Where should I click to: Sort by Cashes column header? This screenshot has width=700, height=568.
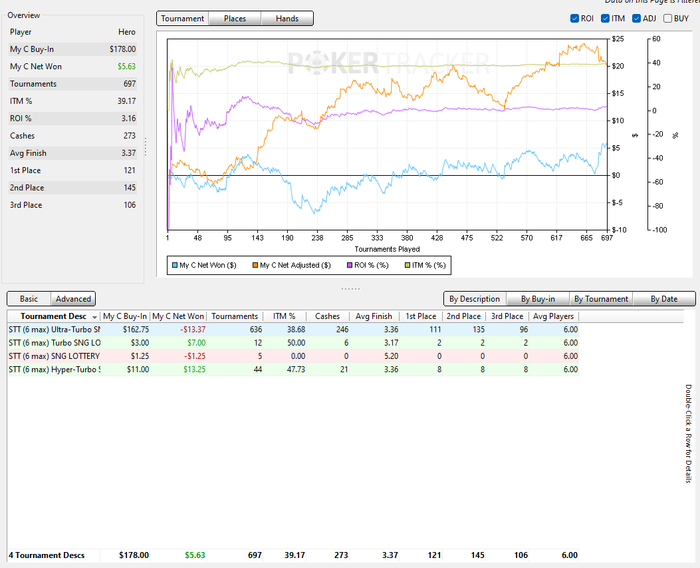tap(327, 316)
